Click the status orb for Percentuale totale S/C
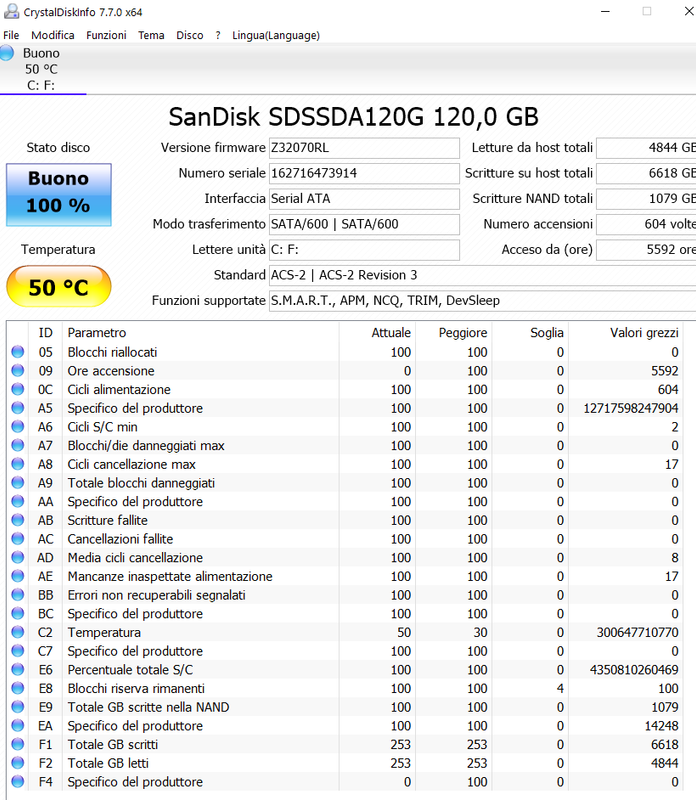 [18, 669]
